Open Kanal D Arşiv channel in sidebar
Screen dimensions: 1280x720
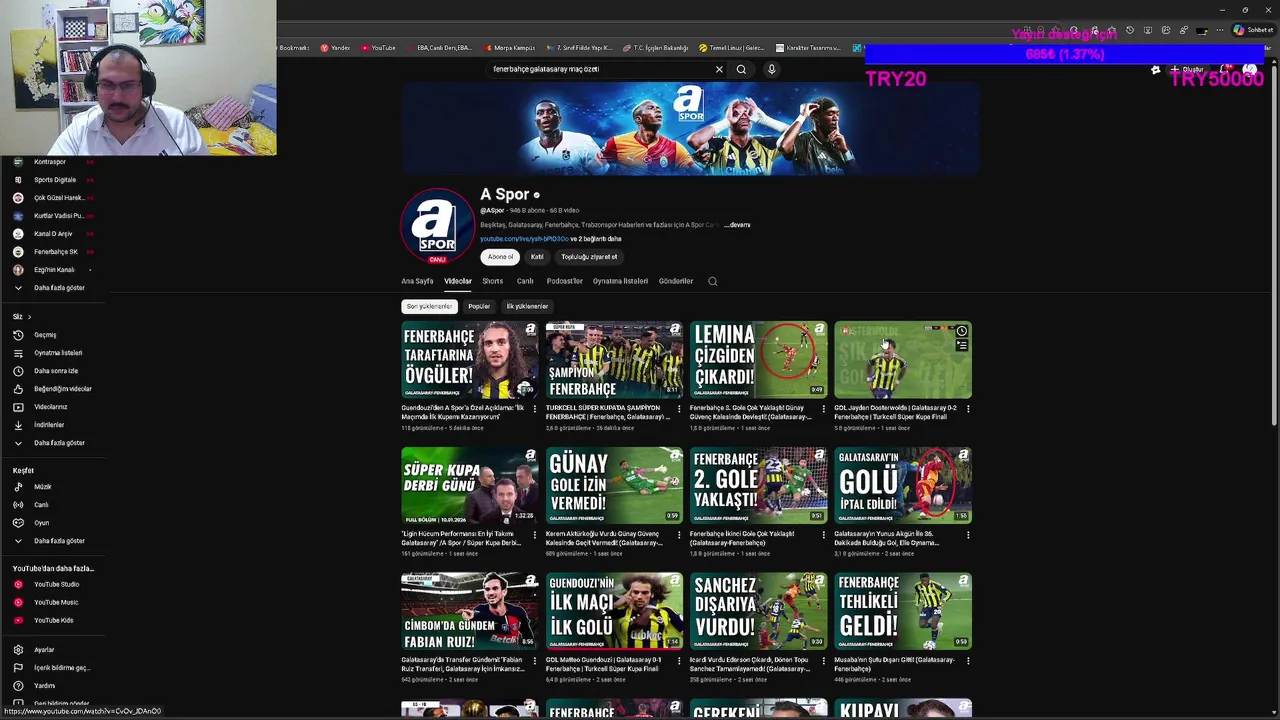pyautogui.click(x=52, y=234)
